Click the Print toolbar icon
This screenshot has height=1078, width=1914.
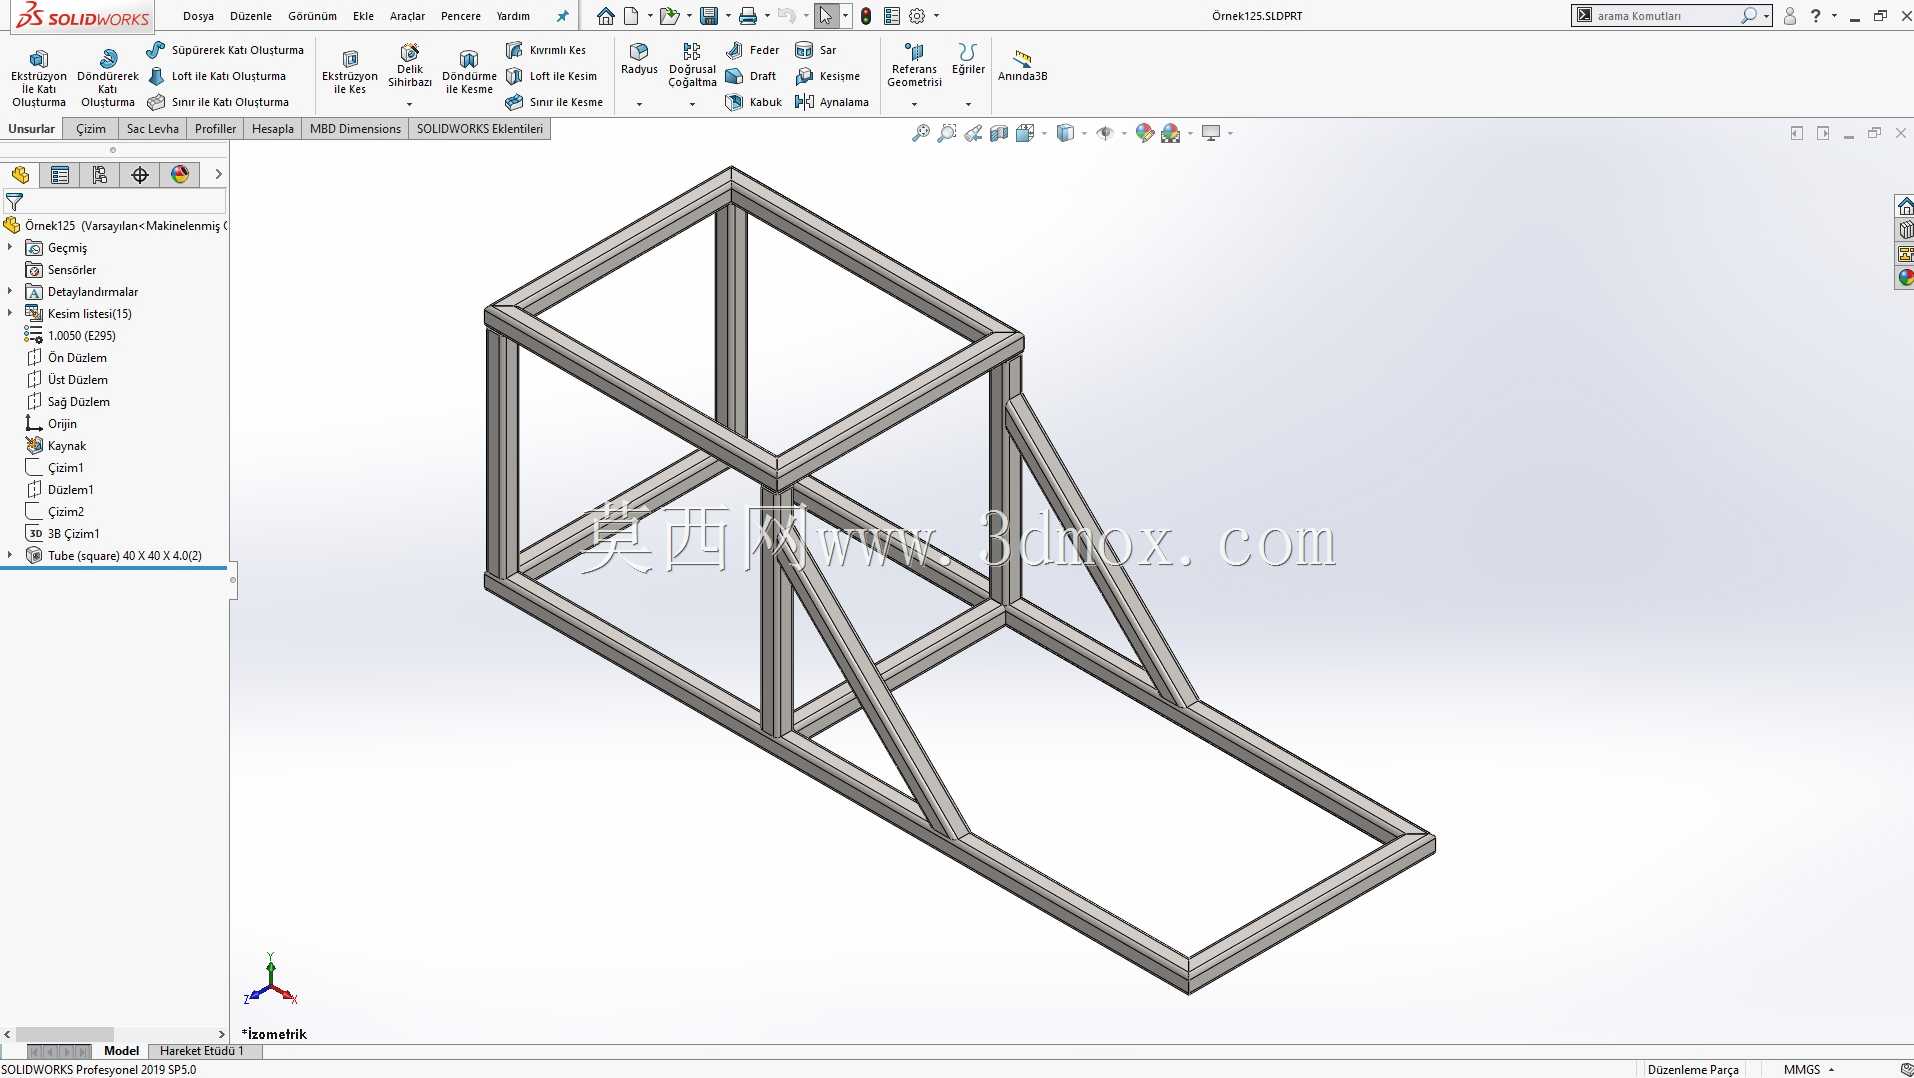(747, 16)
